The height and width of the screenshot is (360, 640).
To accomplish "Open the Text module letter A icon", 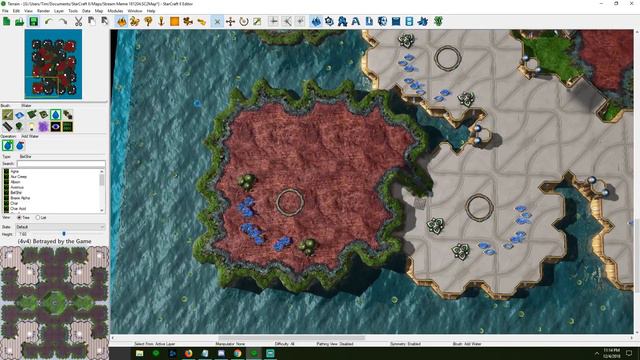I will coord(356,22).
